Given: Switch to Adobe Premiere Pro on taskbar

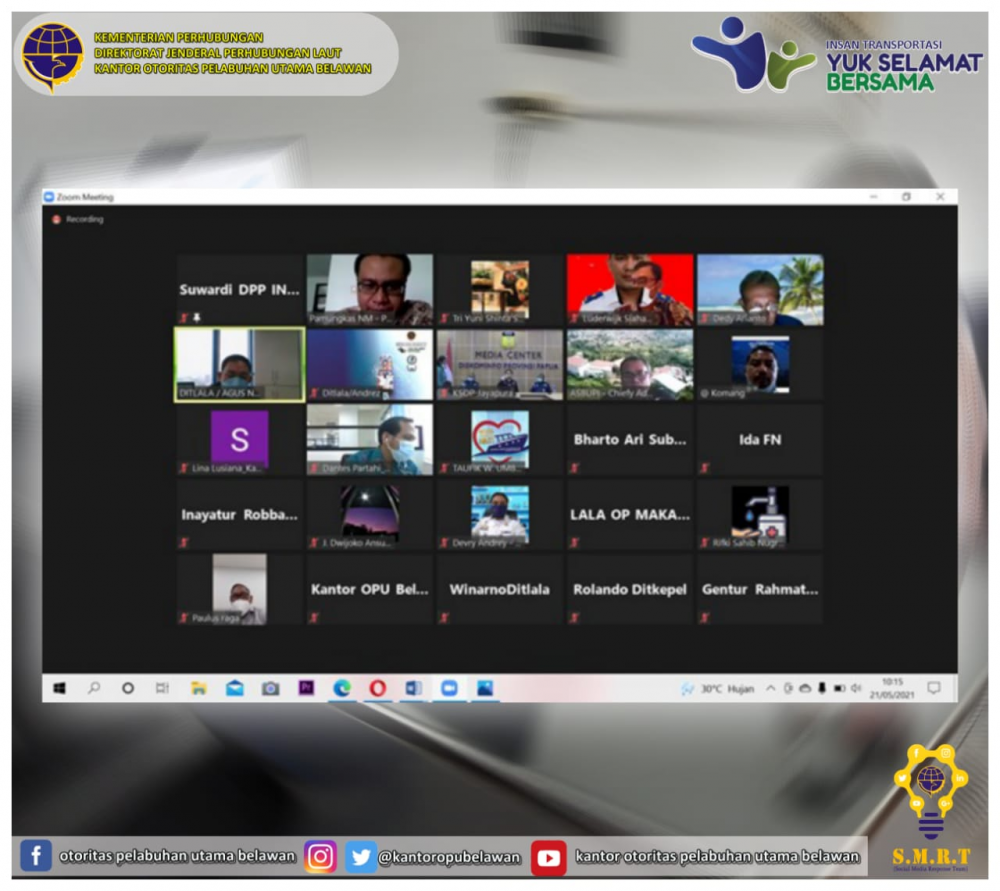Looking at the screenshot, I should coord(306,688).
